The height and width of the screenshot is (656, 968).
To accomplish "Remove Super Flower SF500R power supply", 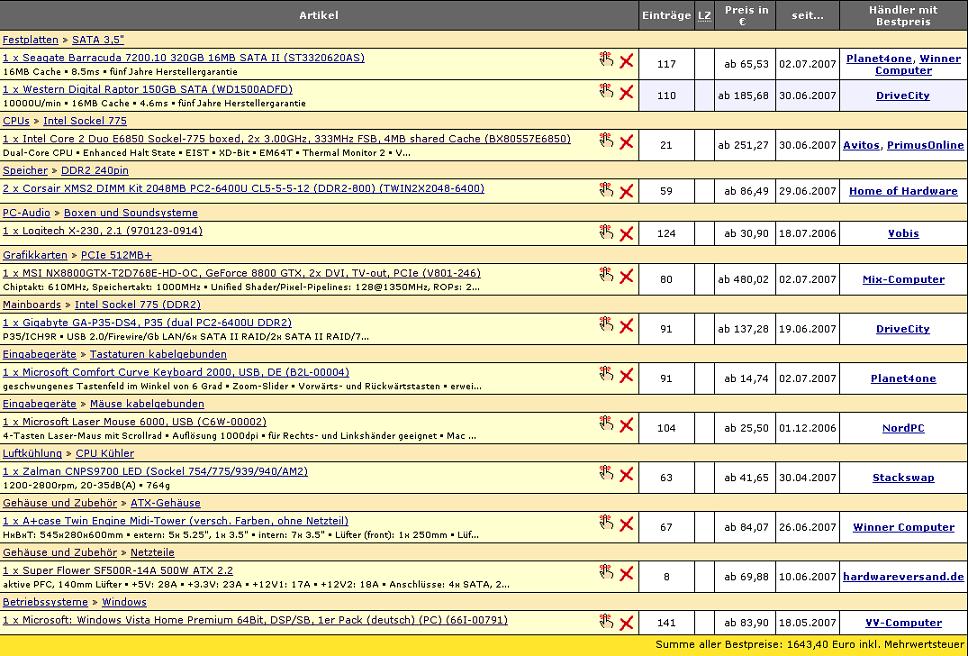I will pyautogui.click(x=626, y=574).
